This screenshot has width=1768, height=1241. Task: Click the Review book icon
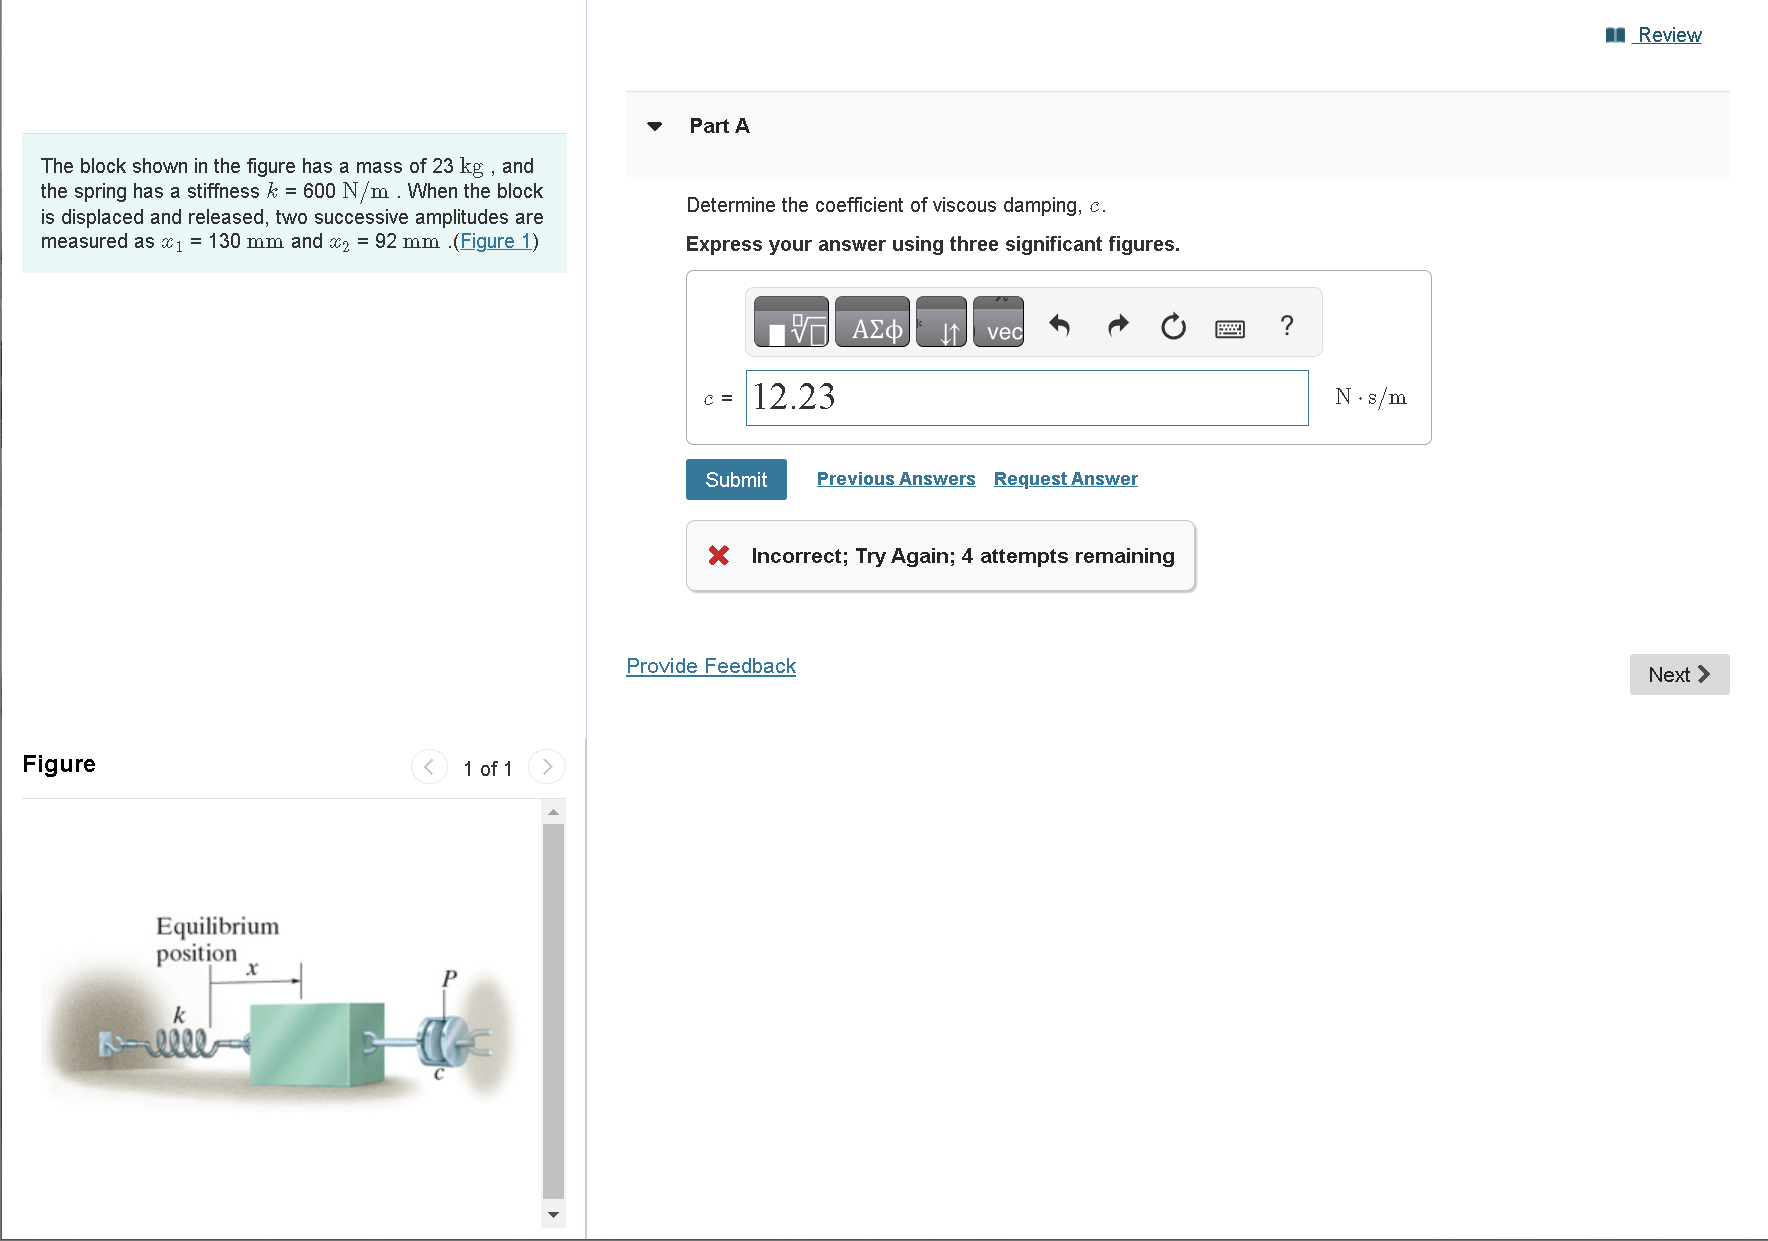[x=1615, y=35]
